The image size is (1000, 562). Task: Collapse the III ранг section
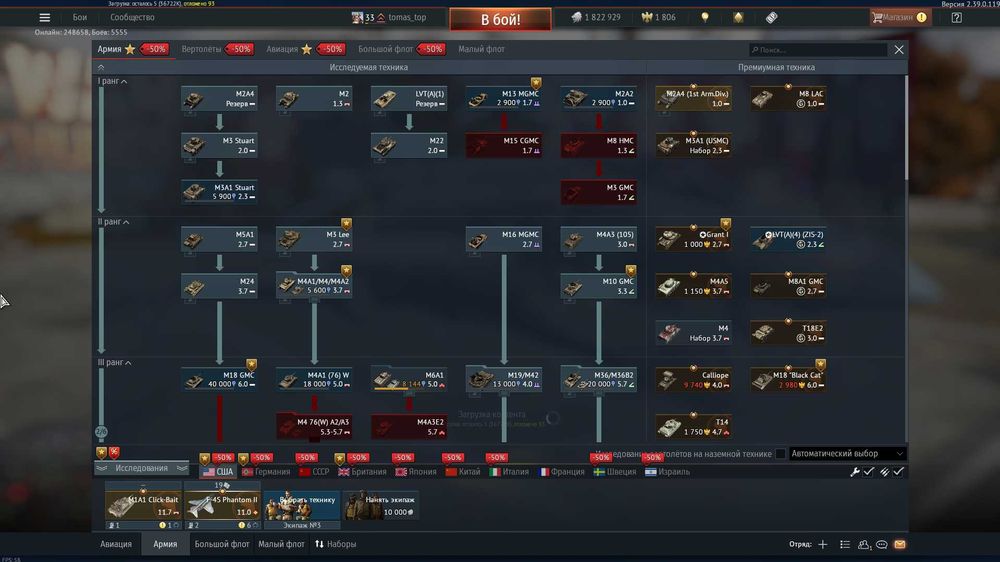115,362
